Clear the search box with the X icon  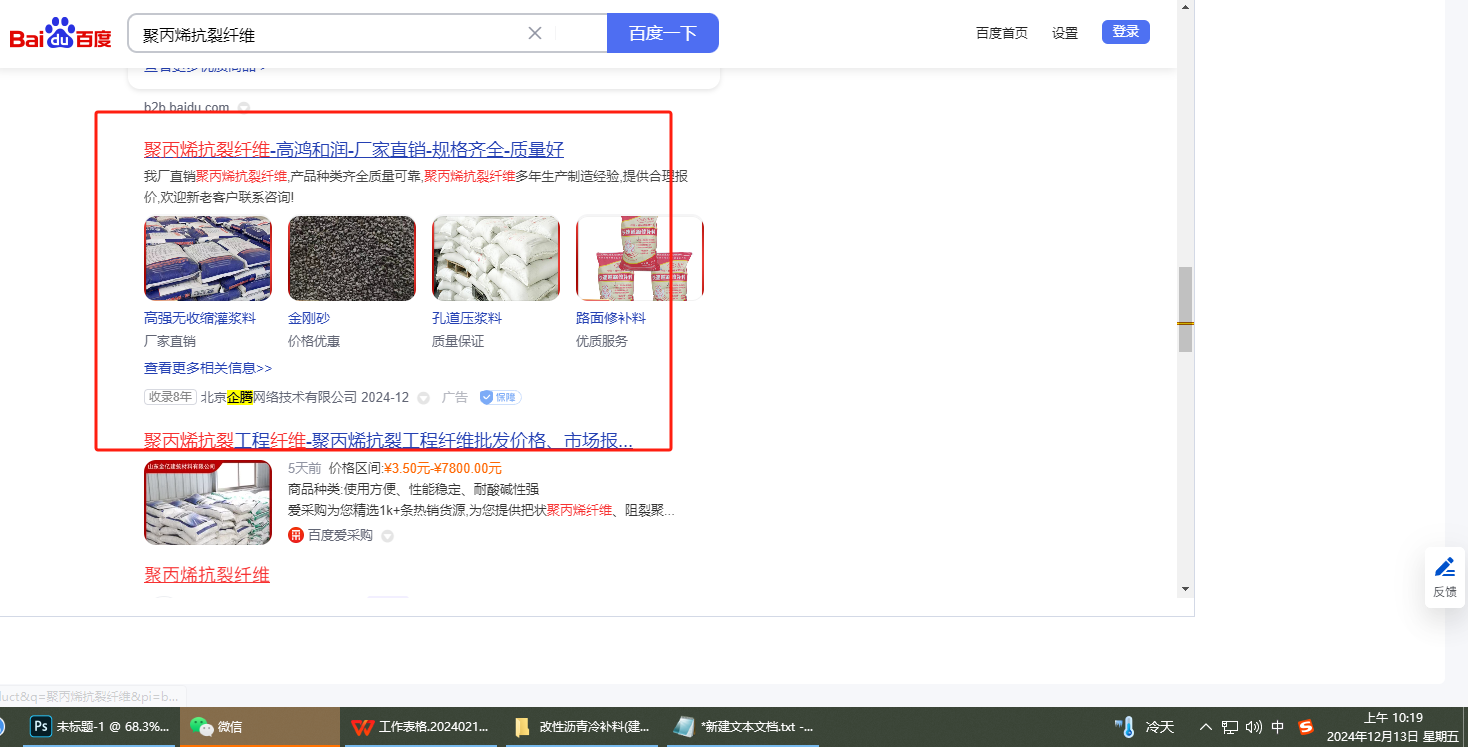(535, 33)
